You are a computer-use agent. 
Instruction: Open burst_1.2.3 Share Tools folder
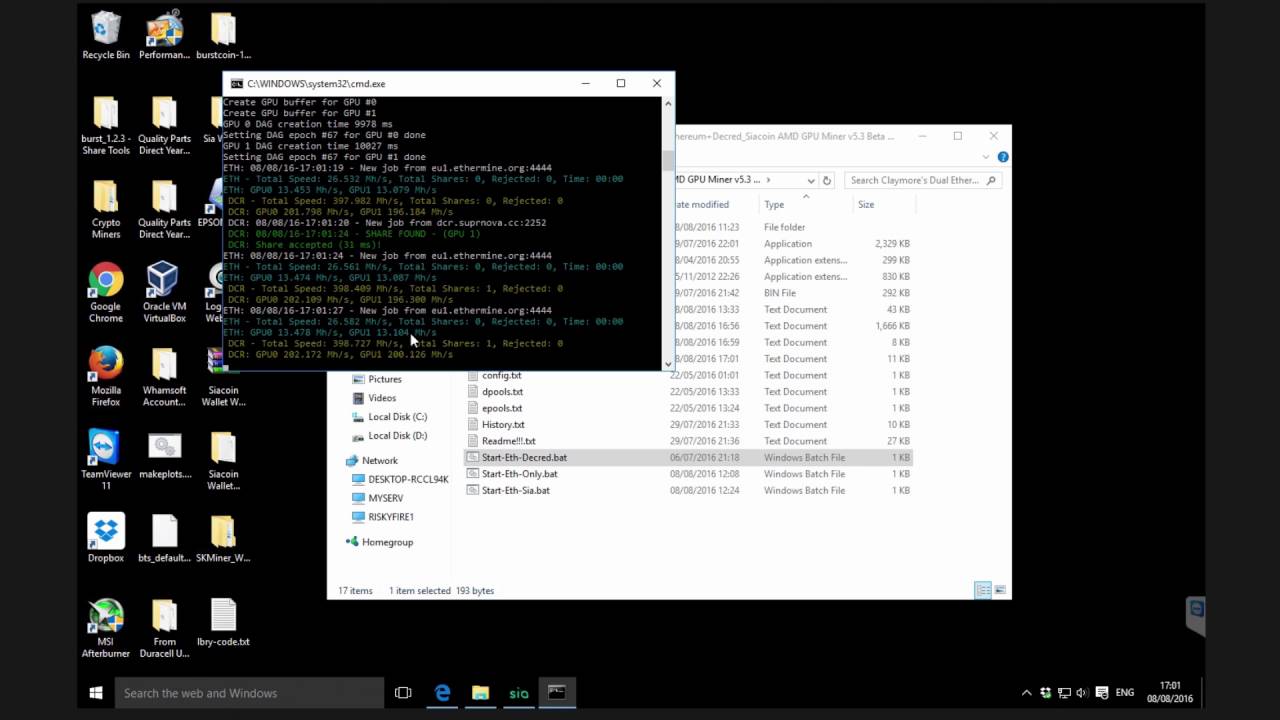[105, 126]
